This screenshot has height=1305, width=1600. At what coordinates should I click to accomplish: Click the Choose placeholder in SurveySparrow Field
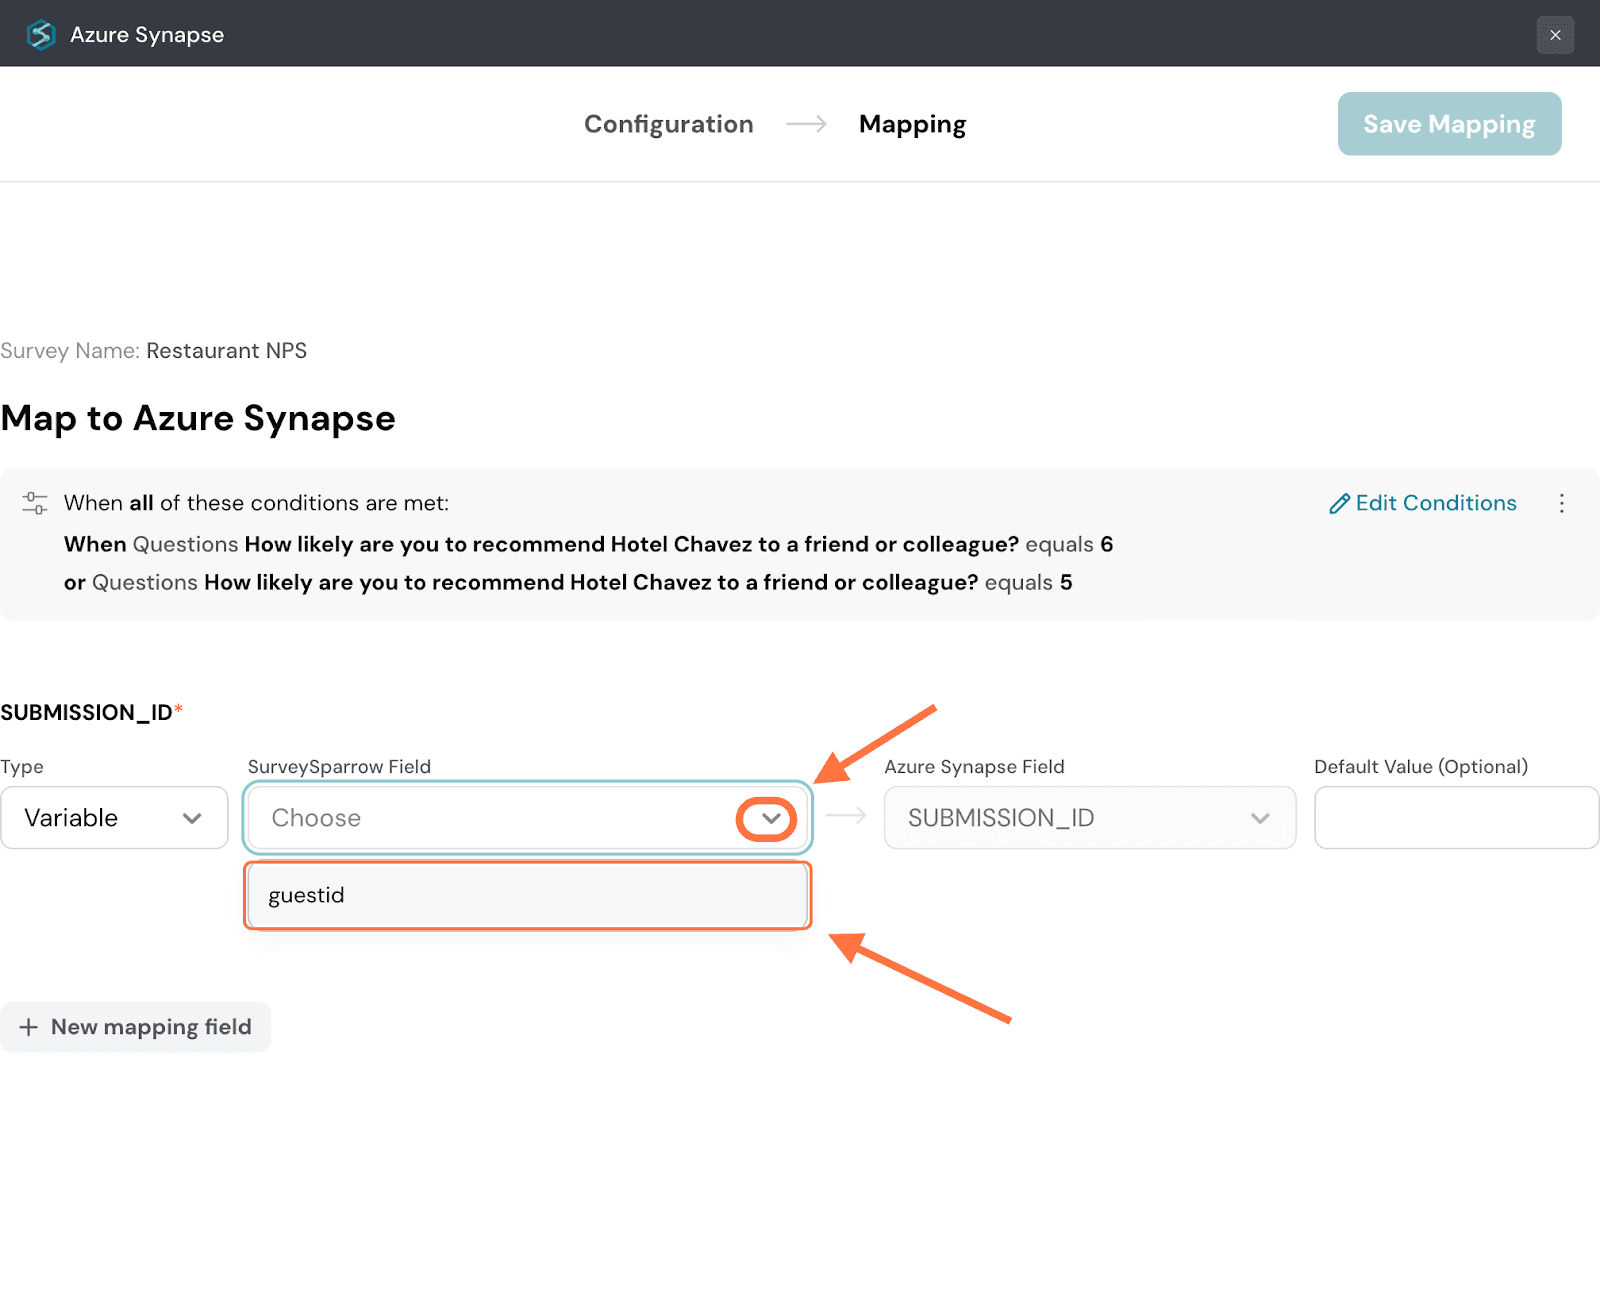coord(316,818)
